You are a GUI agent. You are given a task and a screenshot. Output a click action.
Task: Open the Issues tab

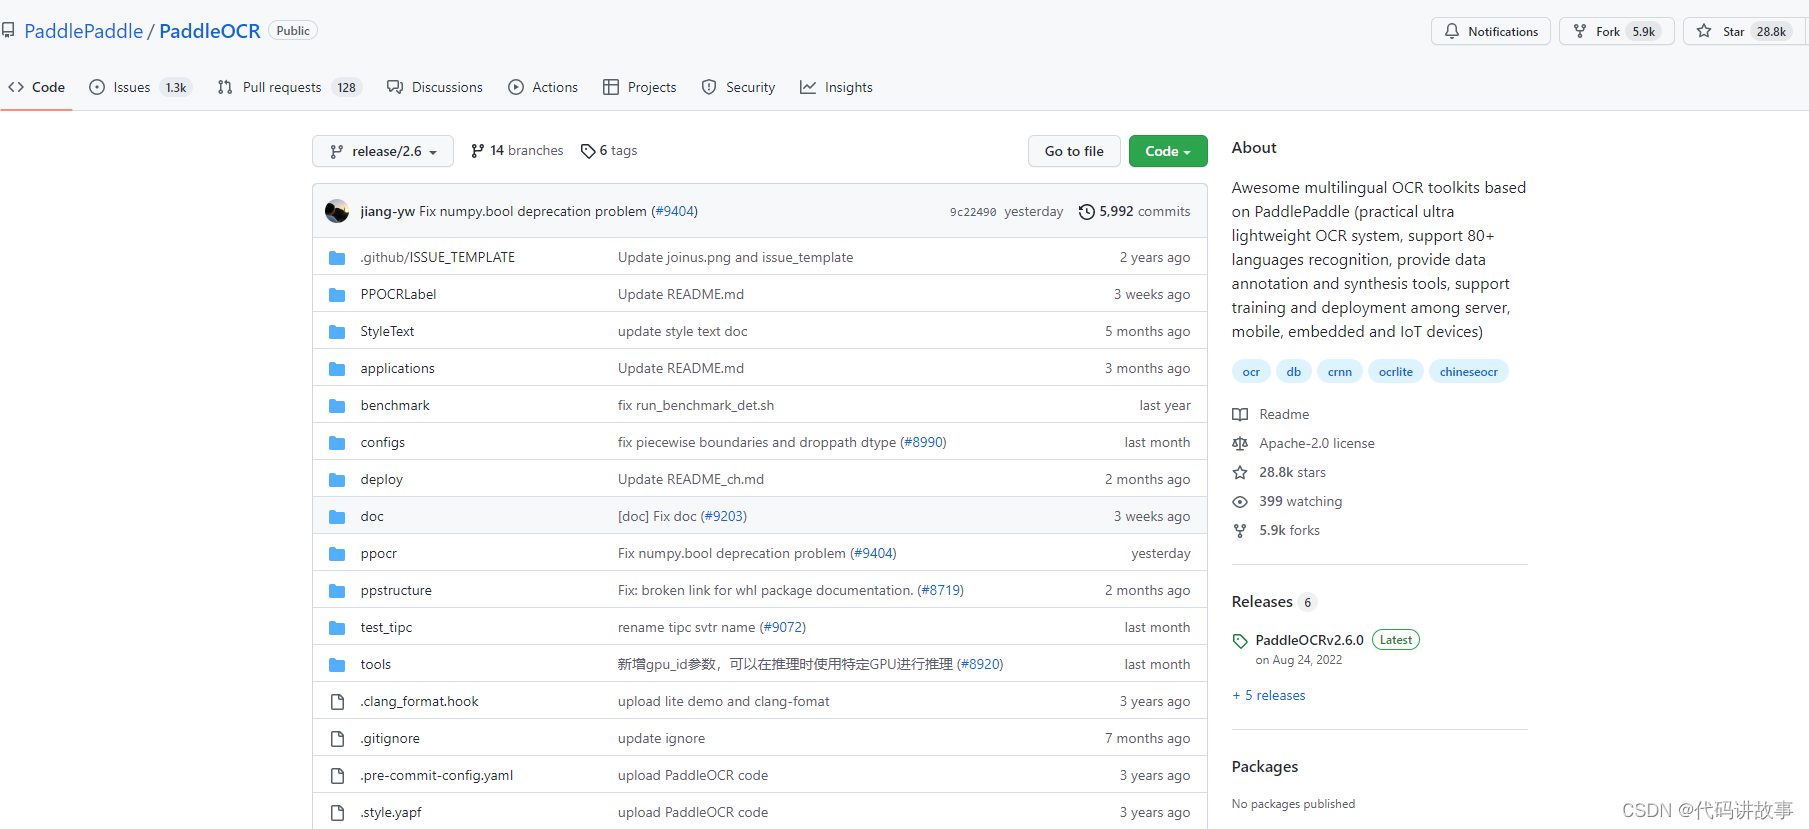click(140, 87)
